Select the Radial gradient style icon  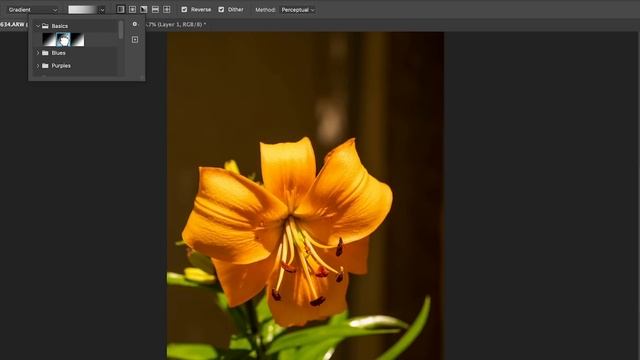132,9
